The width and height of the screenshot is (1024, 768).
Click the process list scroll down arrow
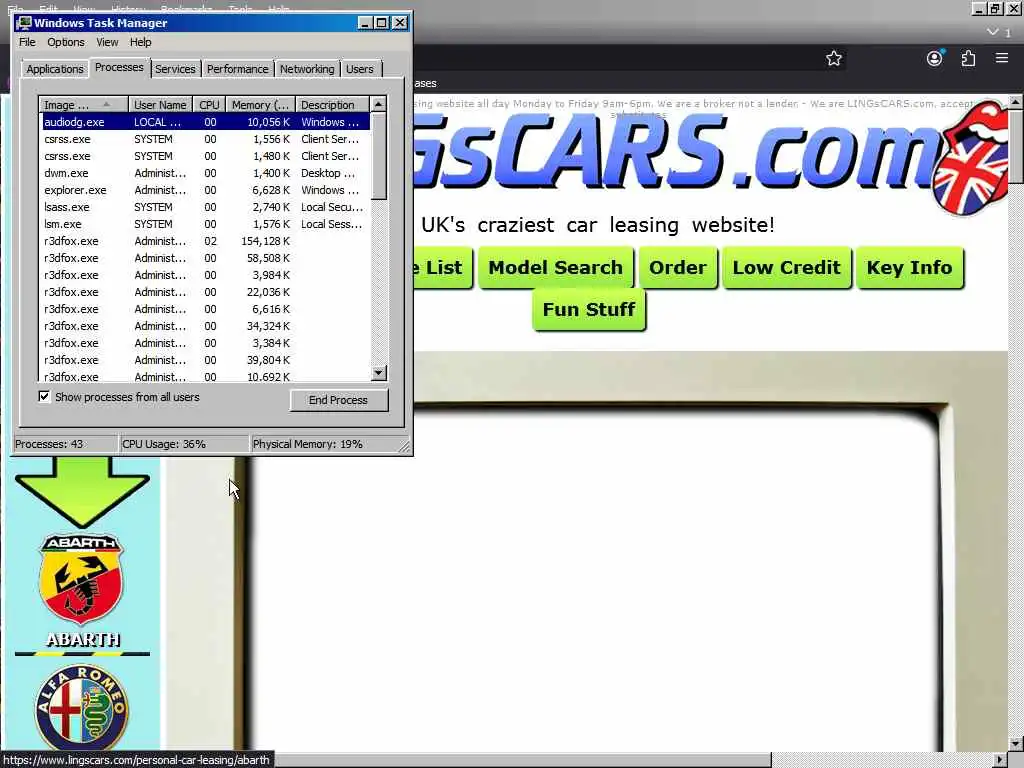379,373
